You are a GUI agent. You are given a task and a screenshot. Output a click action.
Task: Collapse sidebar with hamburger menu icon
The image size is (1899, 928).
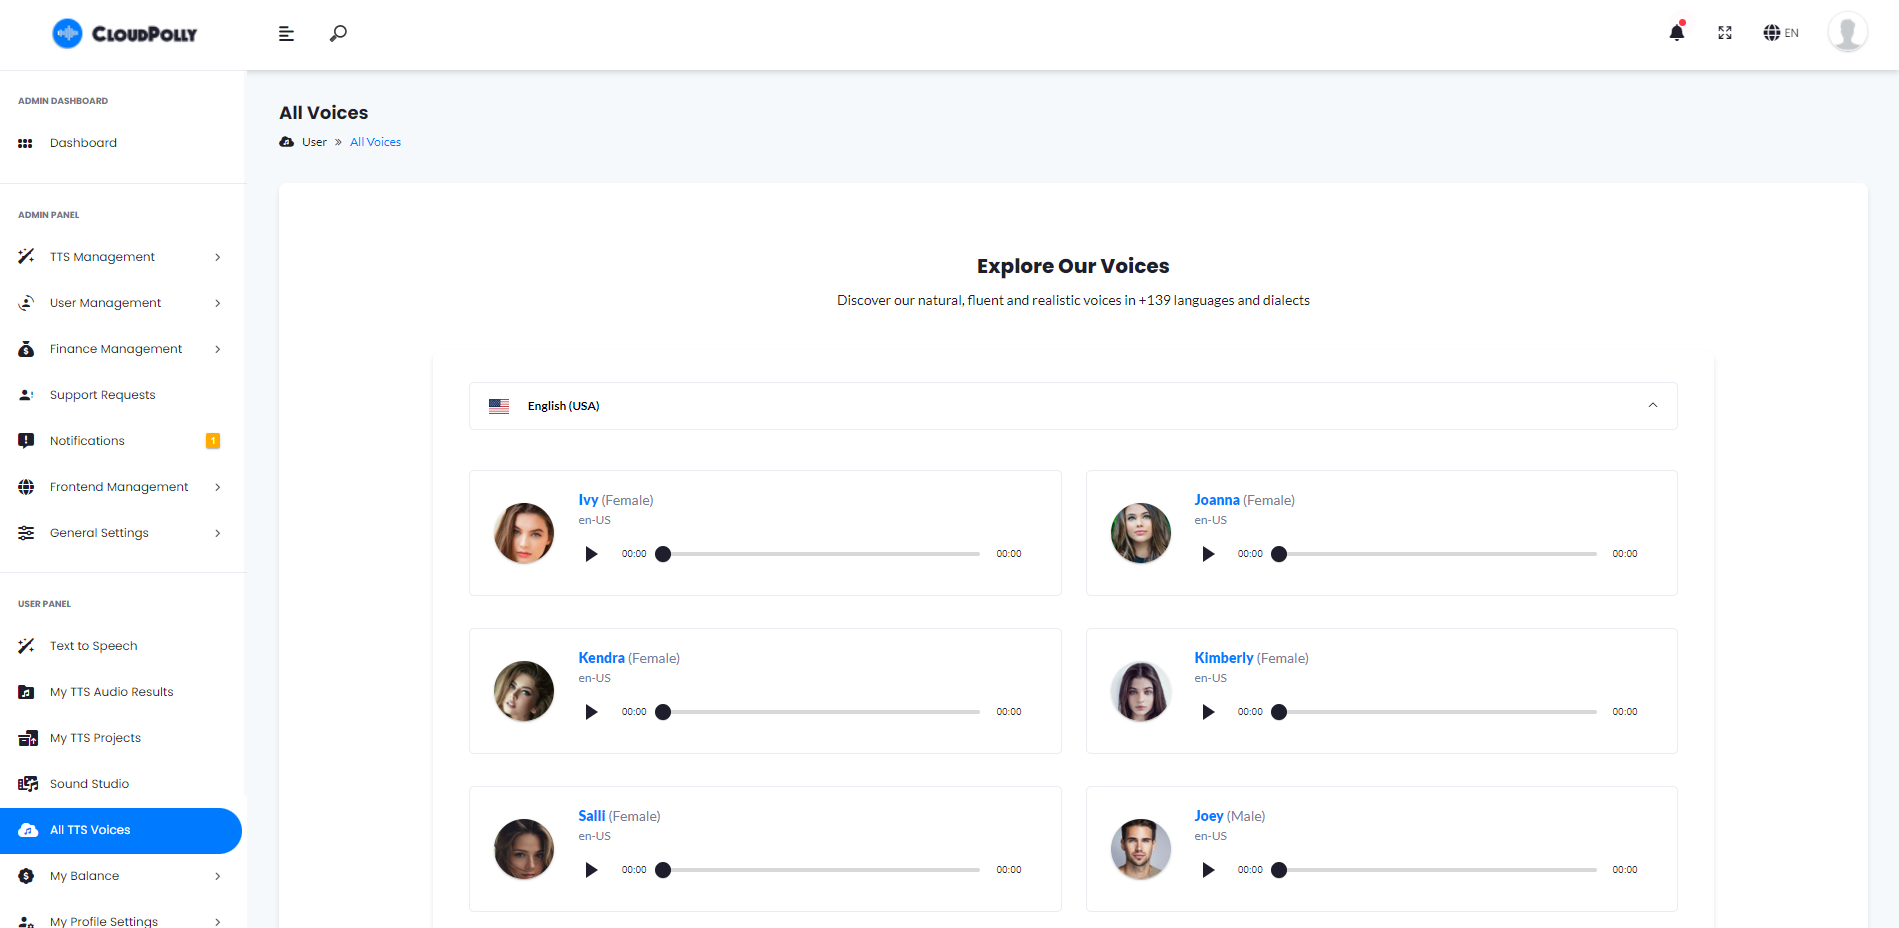[286, 34]
